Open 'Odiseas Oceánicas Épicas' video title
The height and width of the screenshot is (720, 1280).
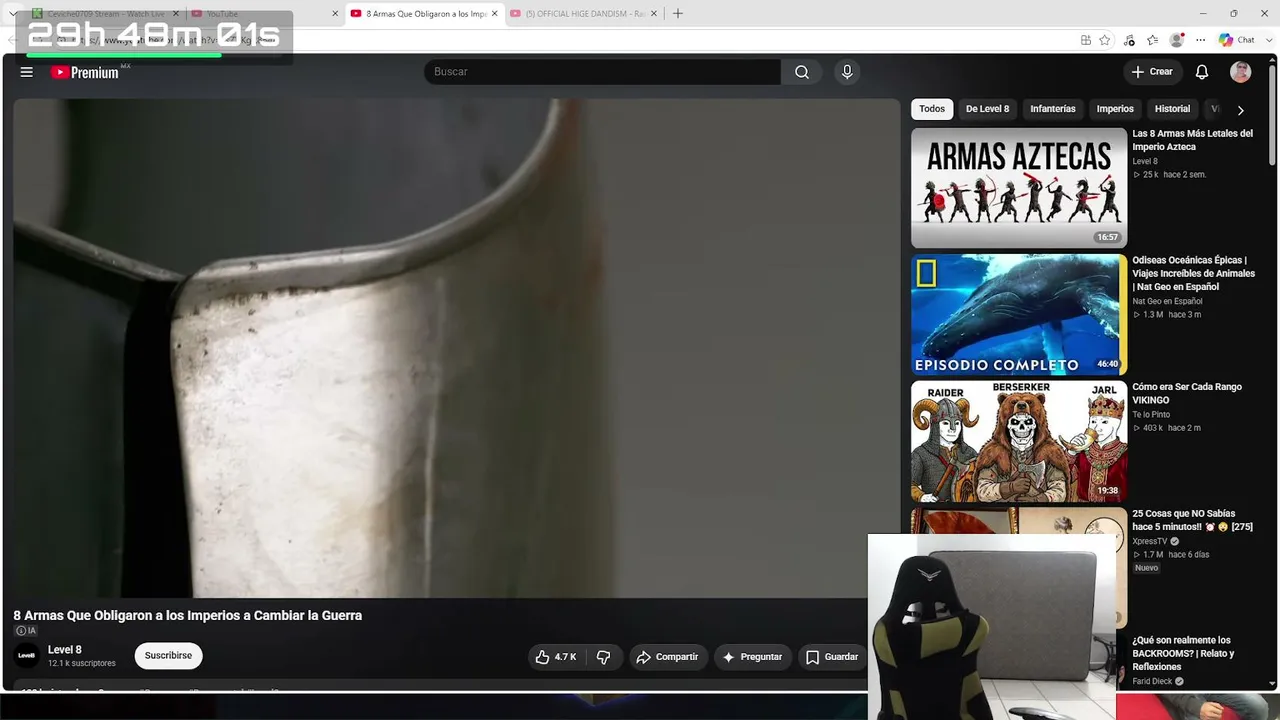tap(1193, 273)
